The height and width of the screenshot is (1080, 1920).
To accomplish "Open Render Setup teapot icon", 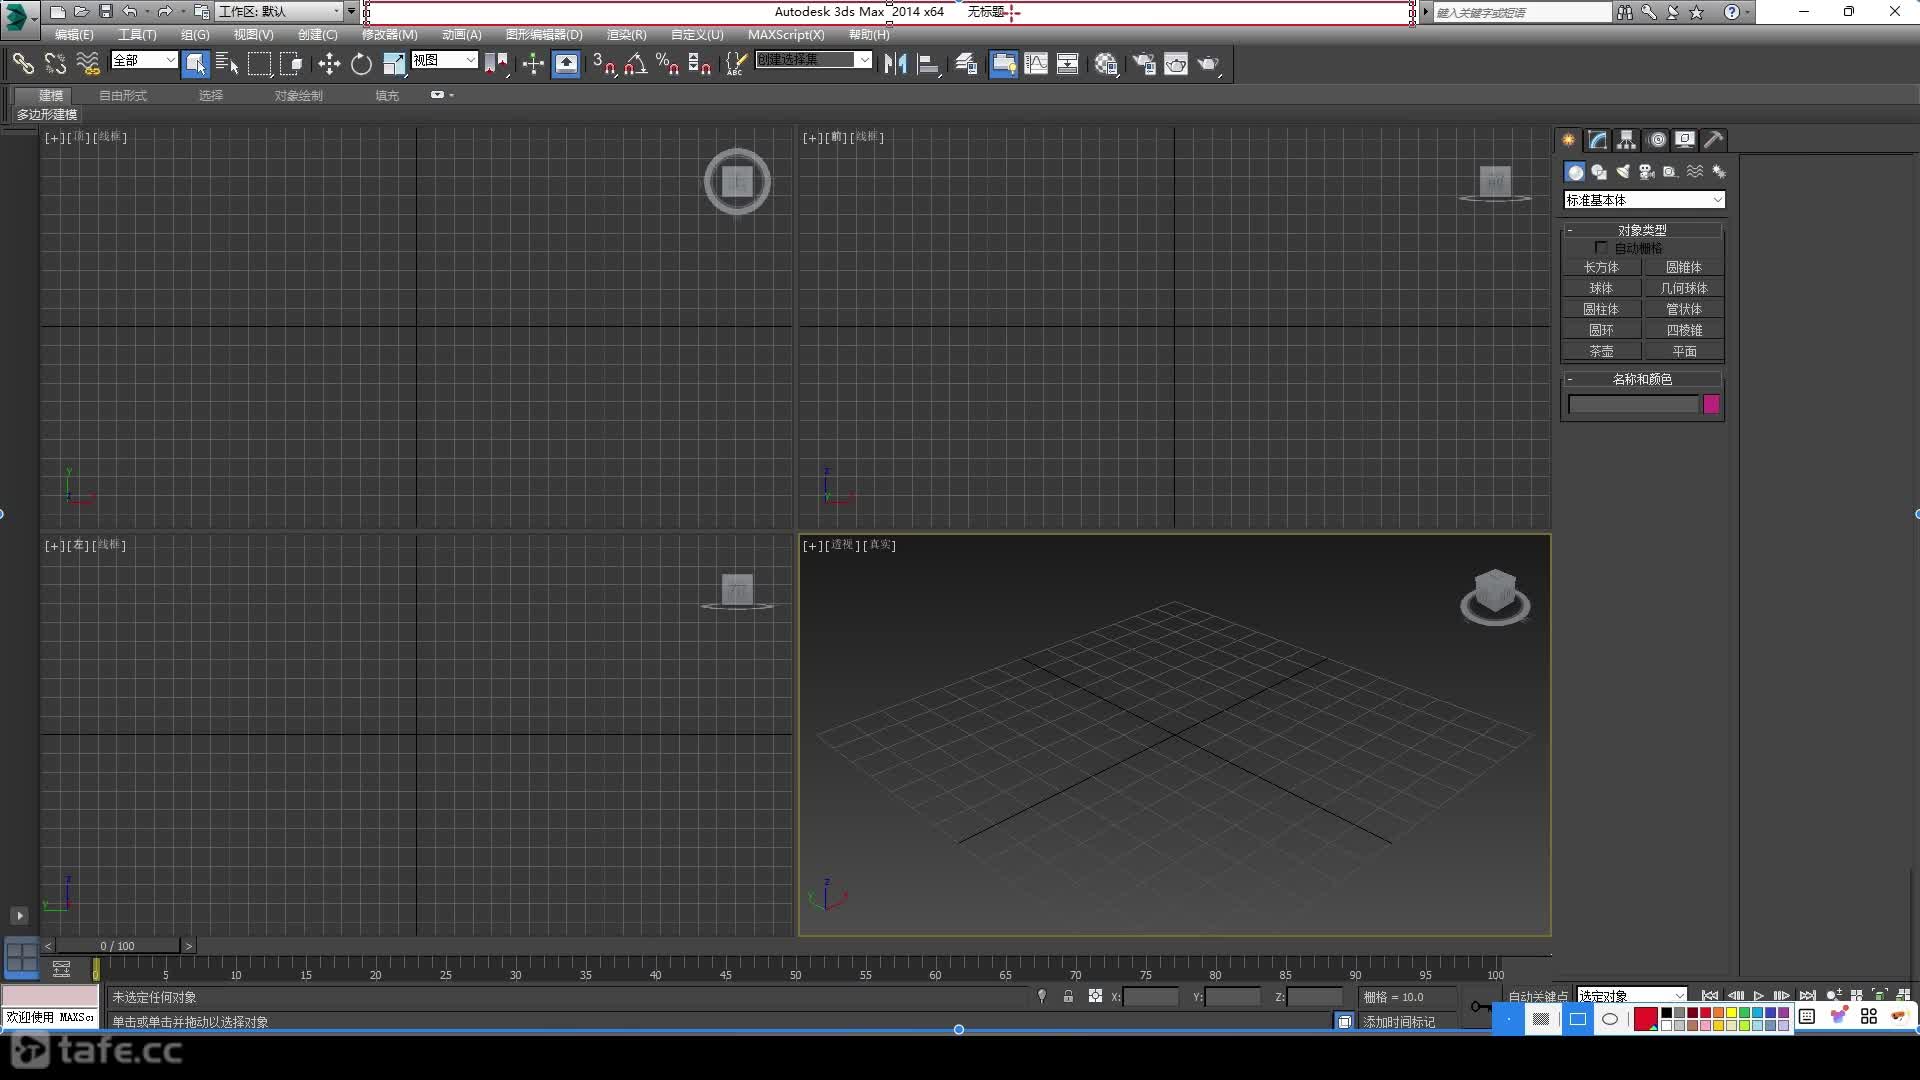I will [1143, 64].
